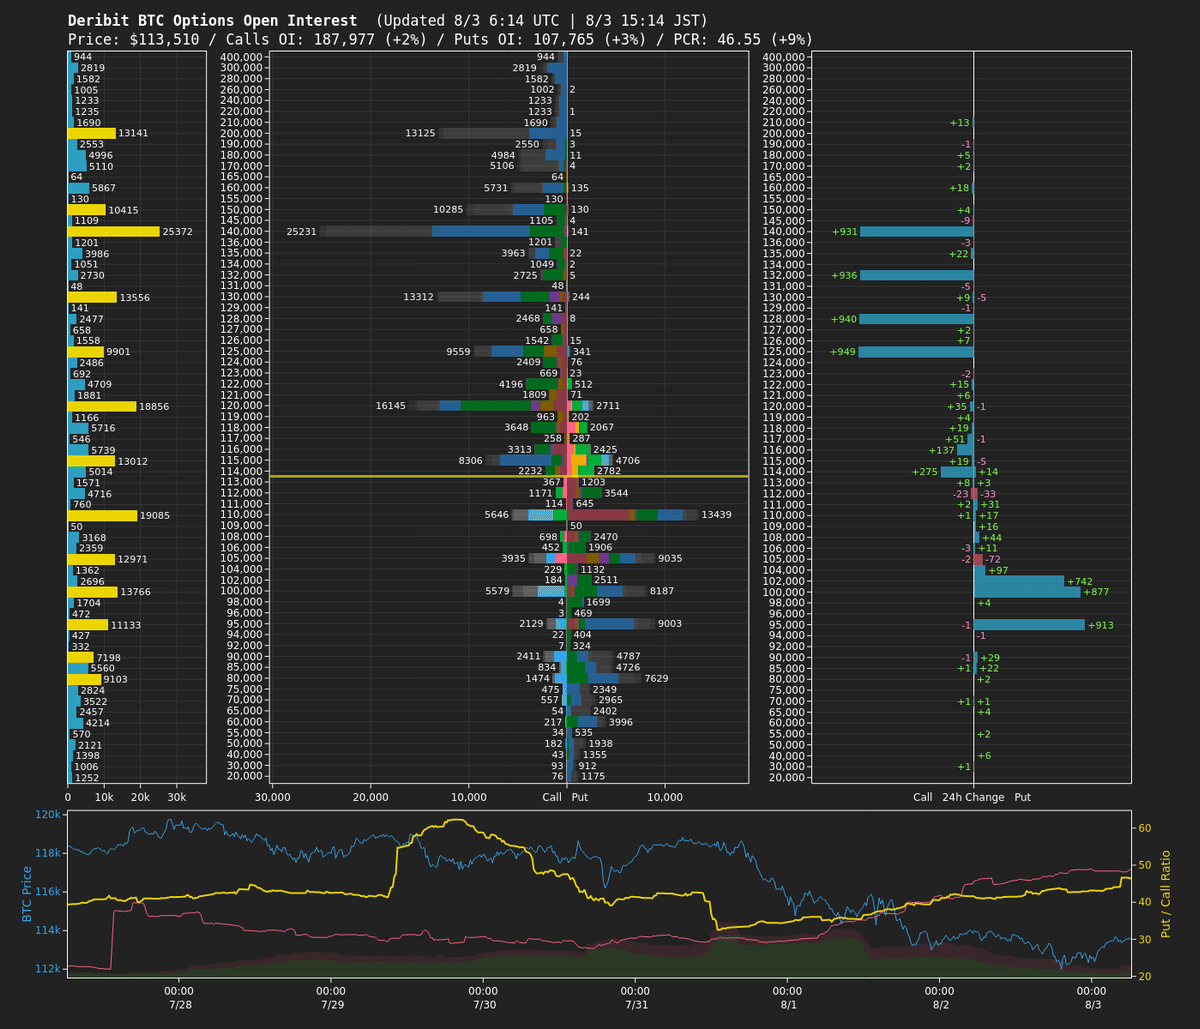The height and width of the screenshot is (1029, 1200).
Task: Click the "13125" call OI label
Action: pos(421,133)
